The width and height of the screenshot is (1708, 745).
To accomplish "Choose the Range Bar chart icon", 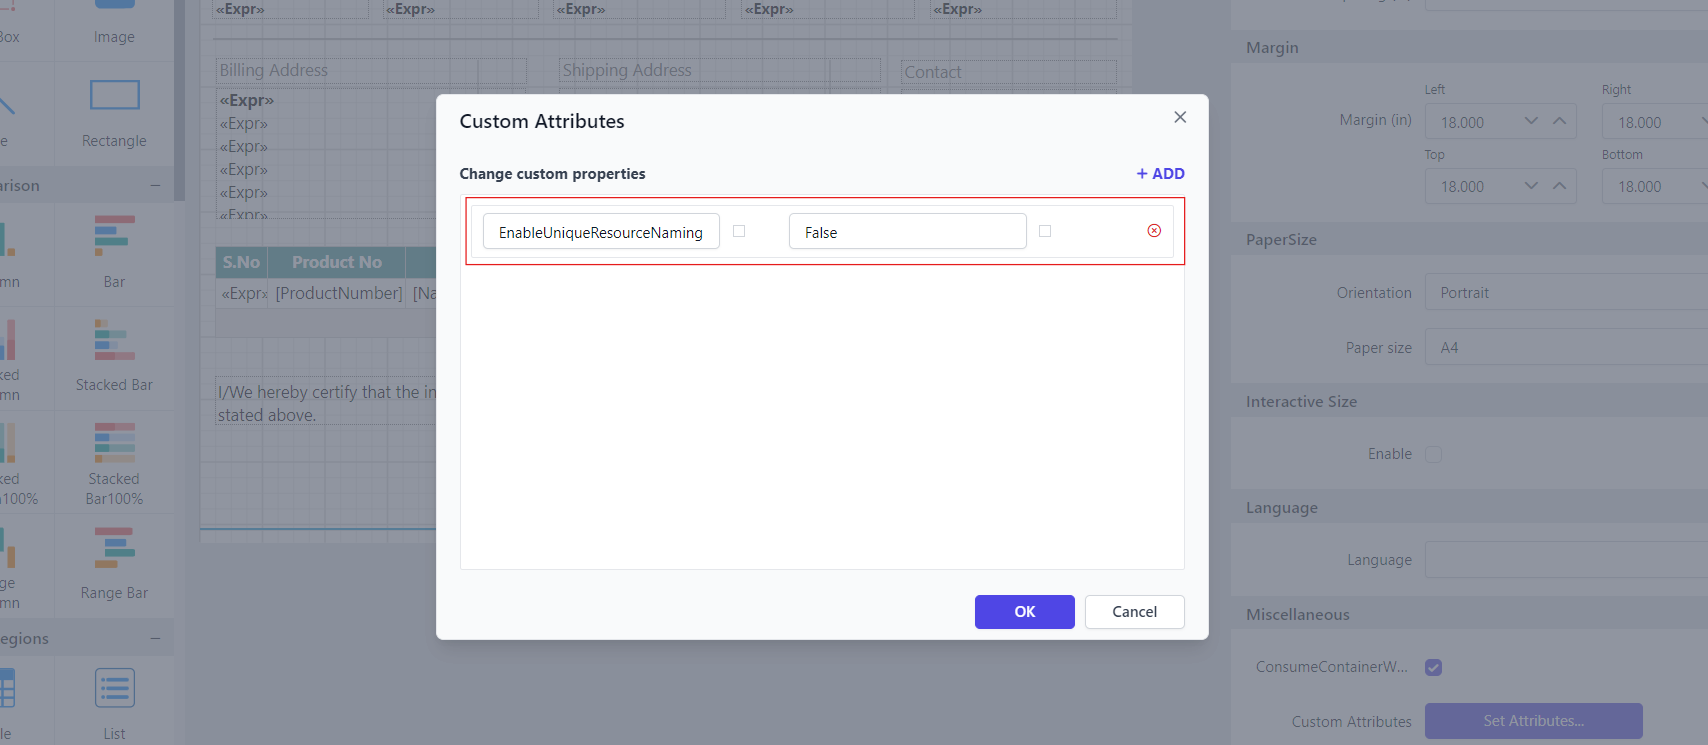I will (114, 548).
